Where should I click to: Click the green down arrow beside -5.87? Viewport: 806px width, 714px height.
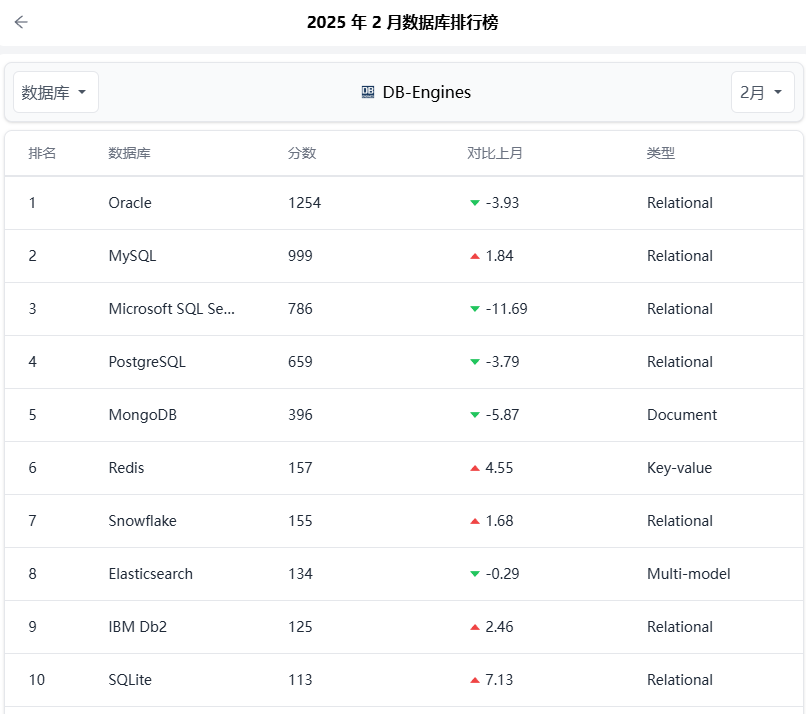pos(475,415)
